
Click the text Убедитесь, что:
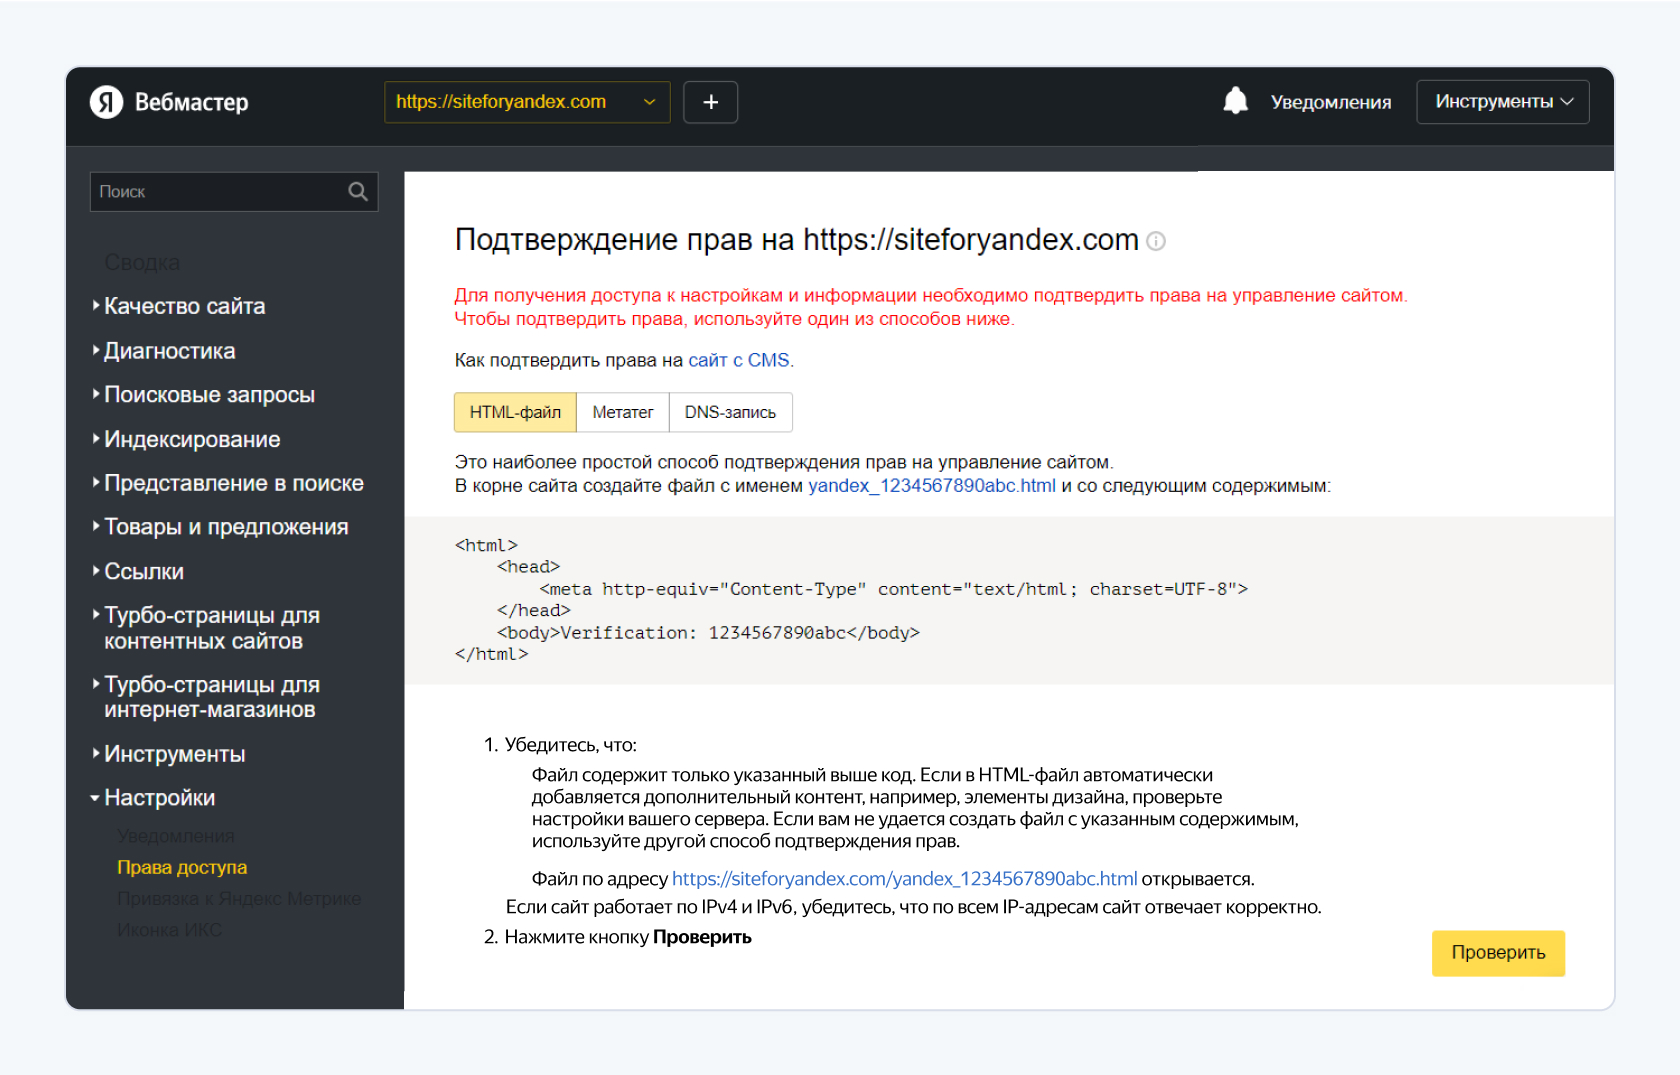[x=570, y=745]
